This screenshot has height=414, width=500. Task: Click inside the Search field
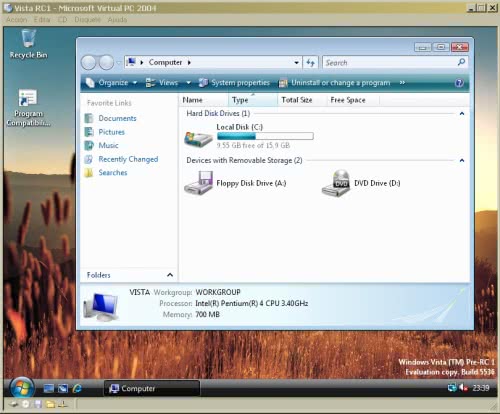click(390, 63)
